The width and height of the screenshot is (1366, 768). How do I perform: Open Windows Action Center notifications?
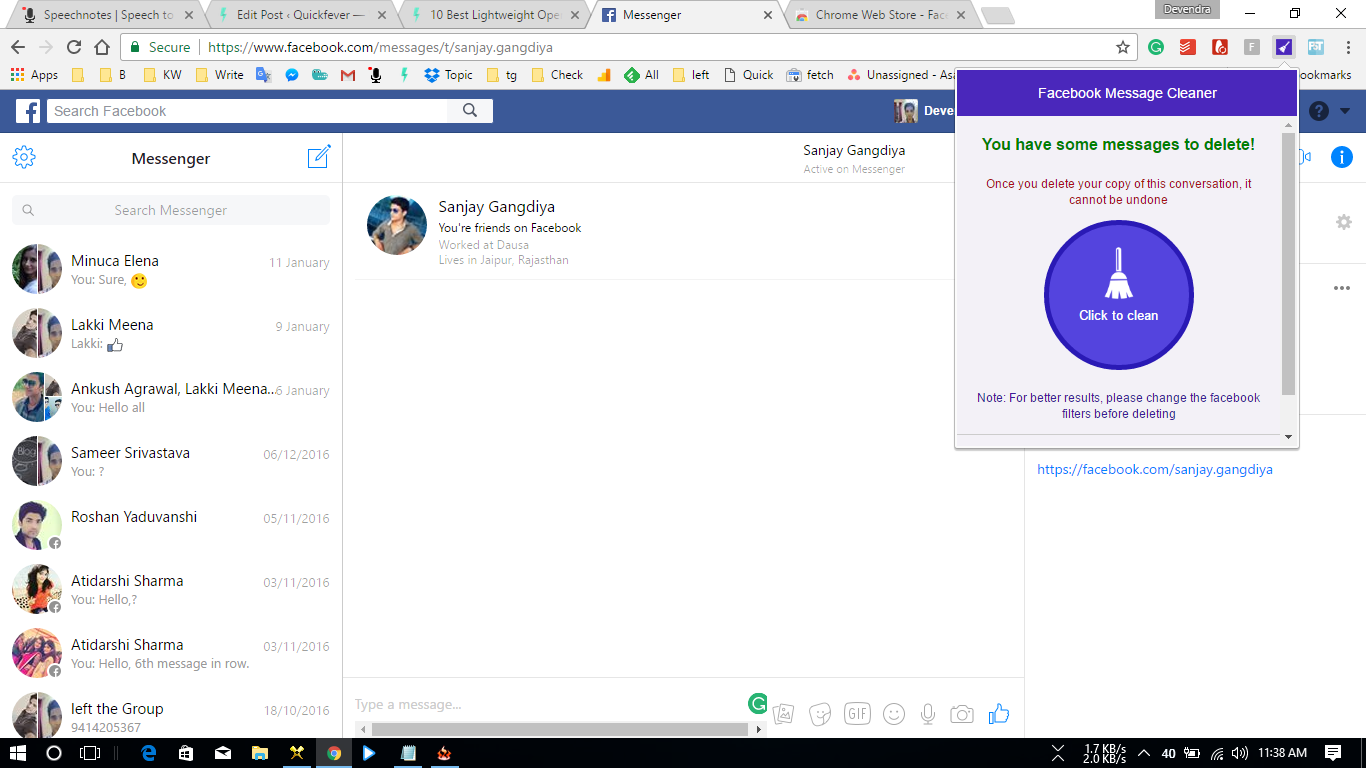click(1333, 753)
